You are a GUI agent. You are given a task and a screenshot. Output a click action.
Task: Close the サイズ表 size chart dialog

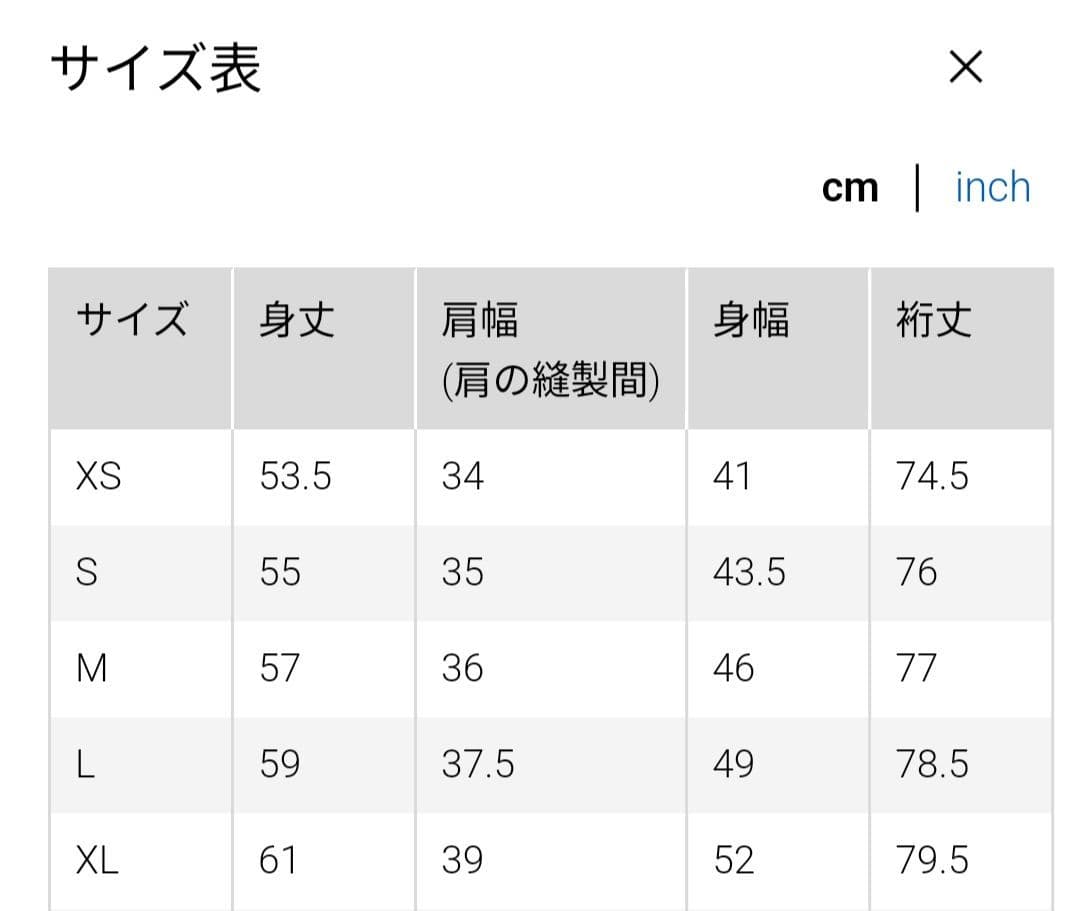(966, 67)
